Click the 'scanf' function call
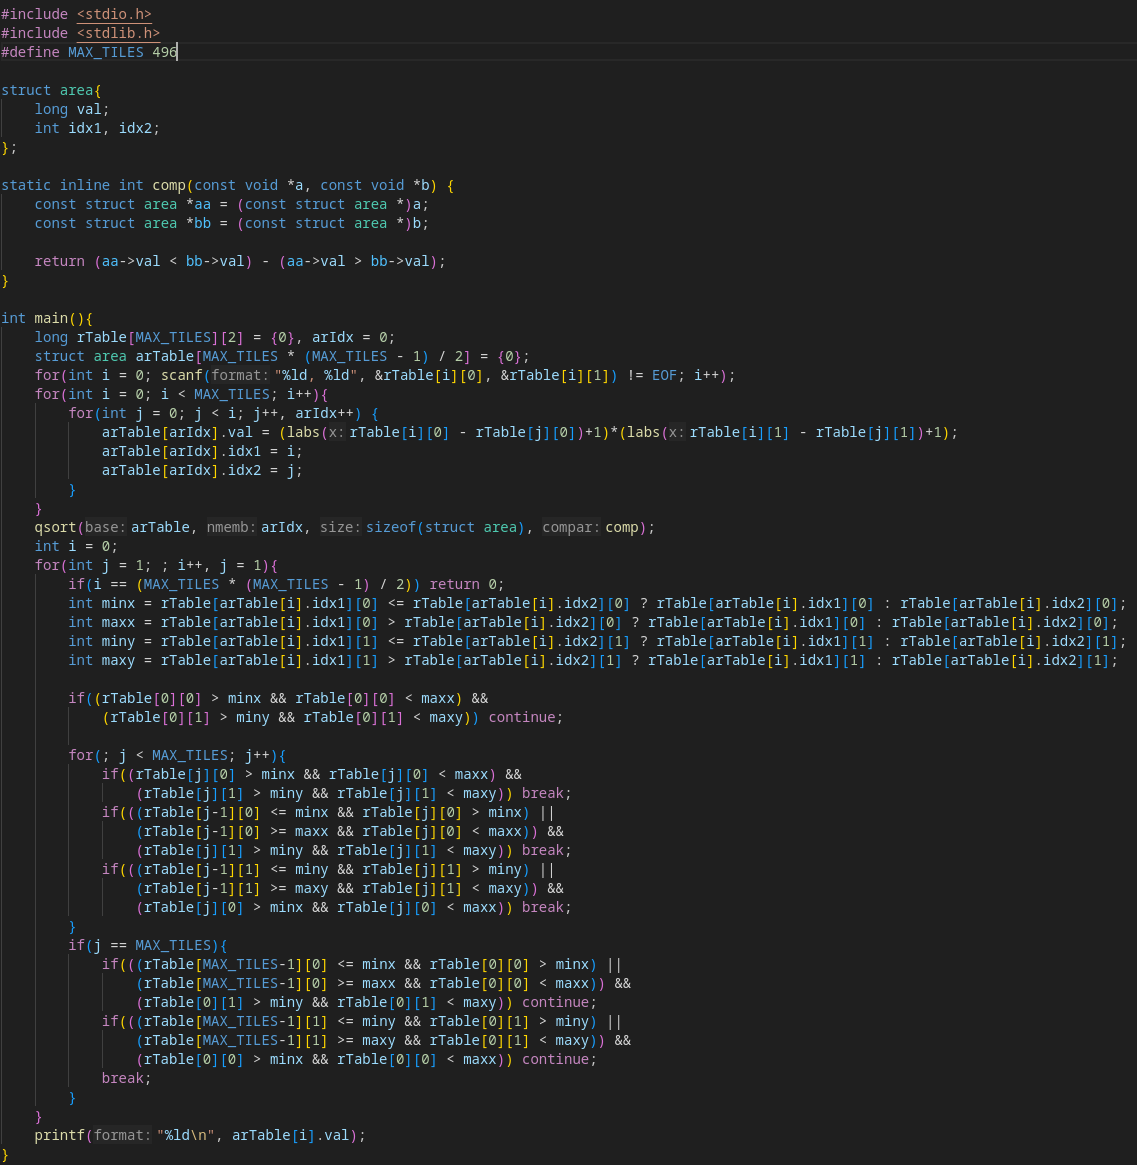Screen dimensions: 1137x1165 tap(182, 375)
